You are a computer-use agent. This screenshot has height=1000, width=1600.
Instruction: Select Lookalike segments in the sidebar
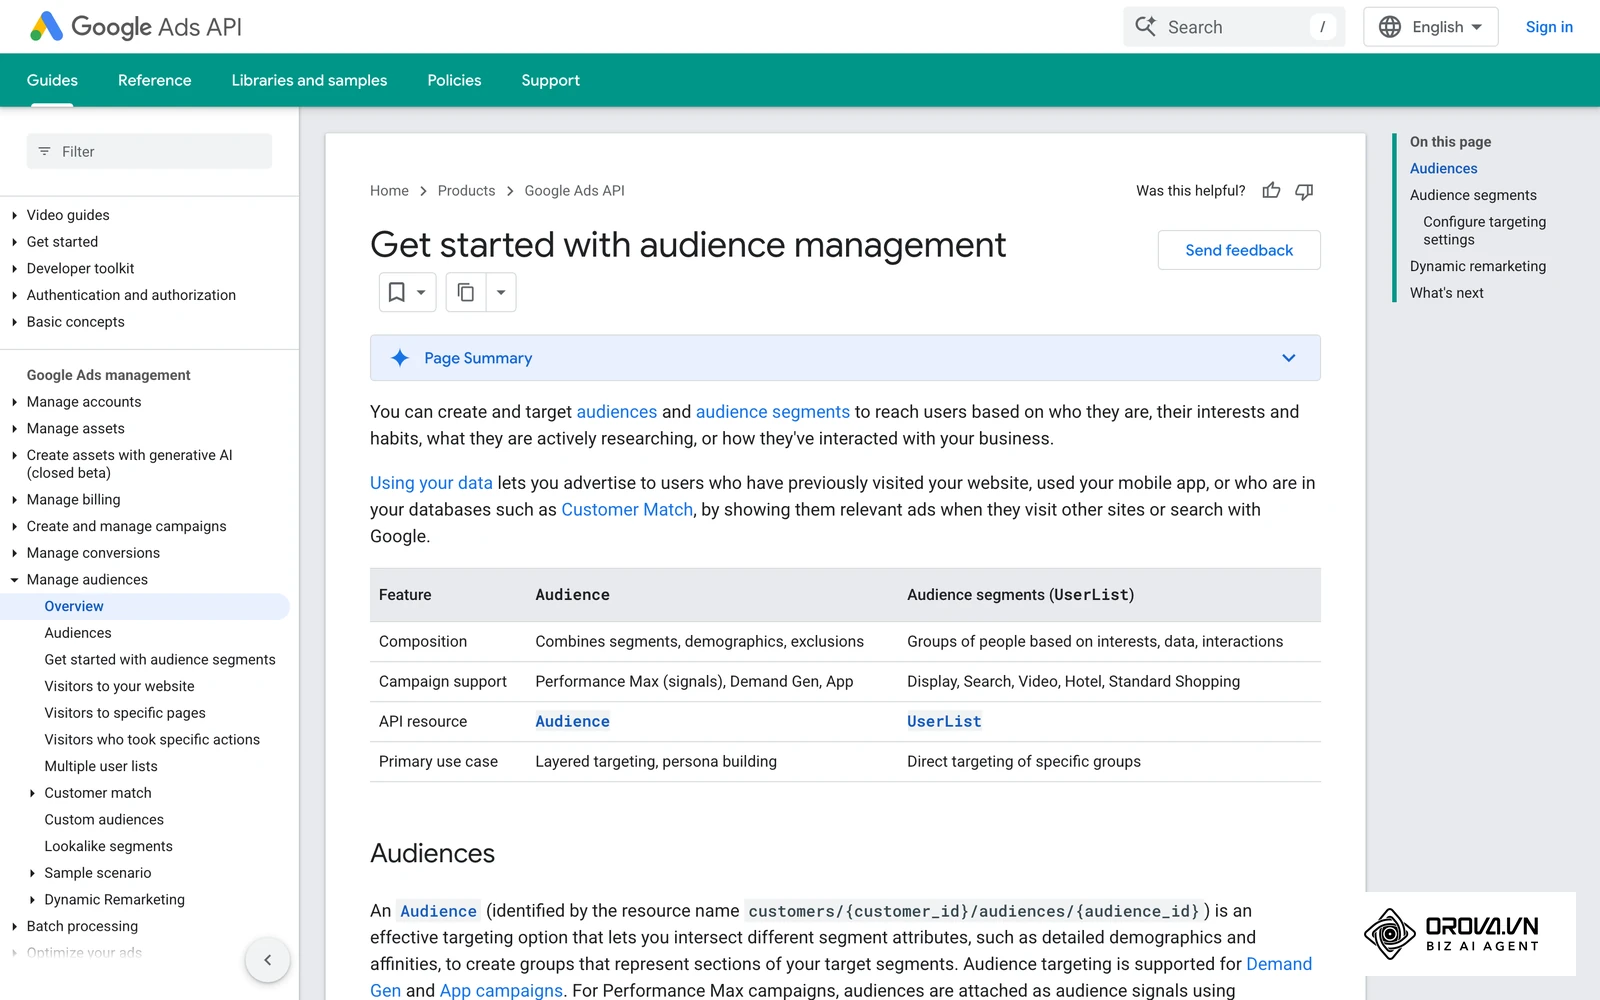[108, 846]
